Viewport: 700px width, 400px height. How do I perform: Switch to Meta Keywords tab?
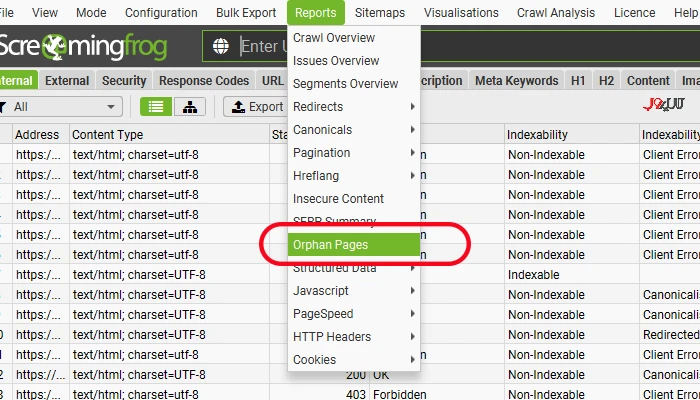point(517,81)
